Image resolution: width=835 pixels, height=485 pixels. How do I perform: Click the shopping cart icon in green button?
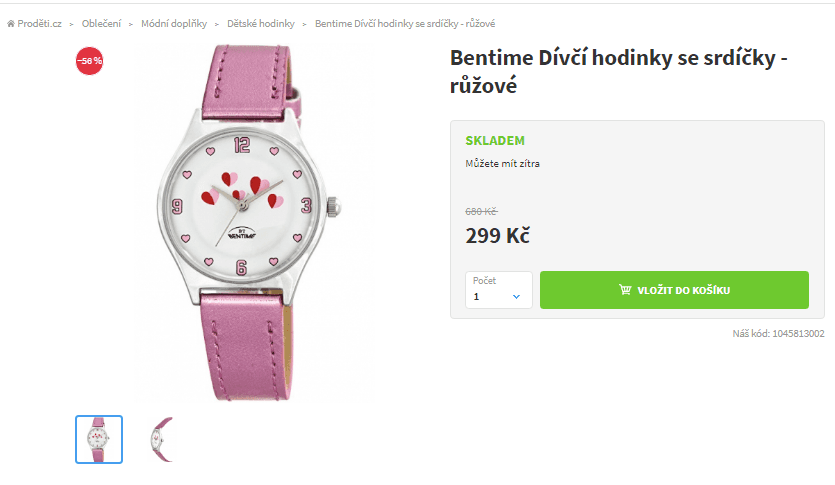click(x=625, y=290)
